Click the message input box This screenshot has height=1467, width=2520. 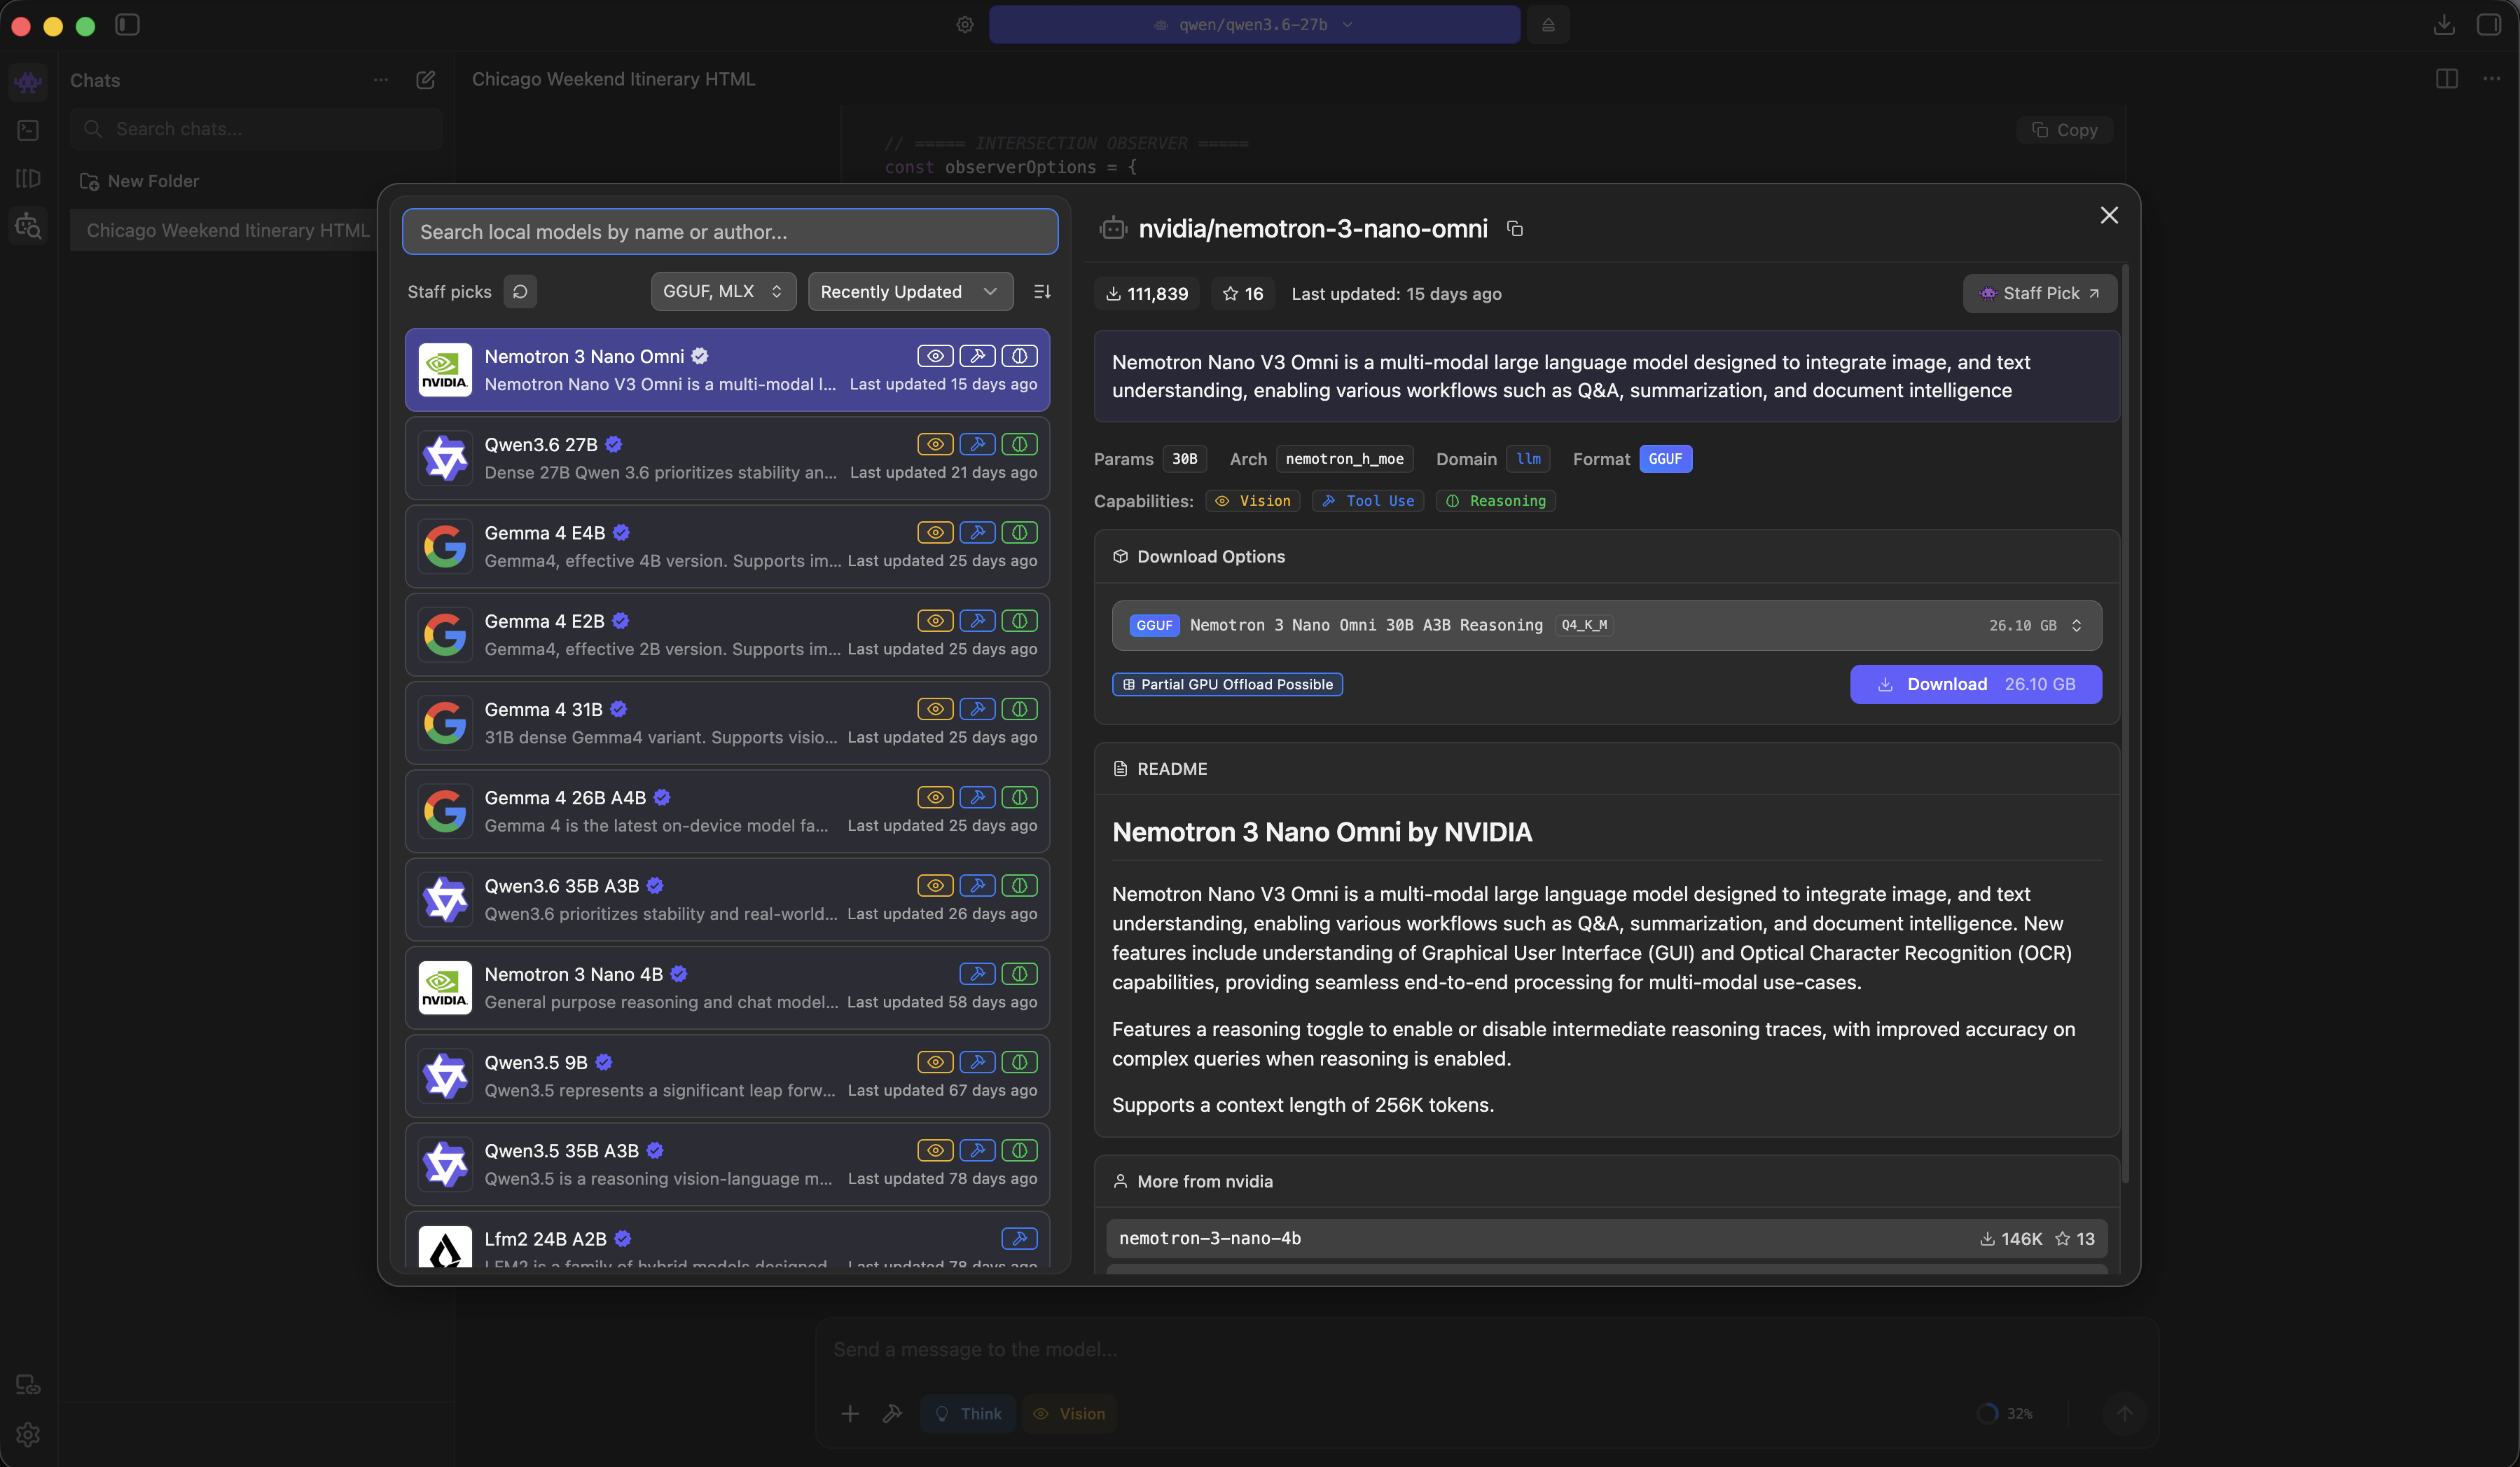(x=1486, y=1350)
